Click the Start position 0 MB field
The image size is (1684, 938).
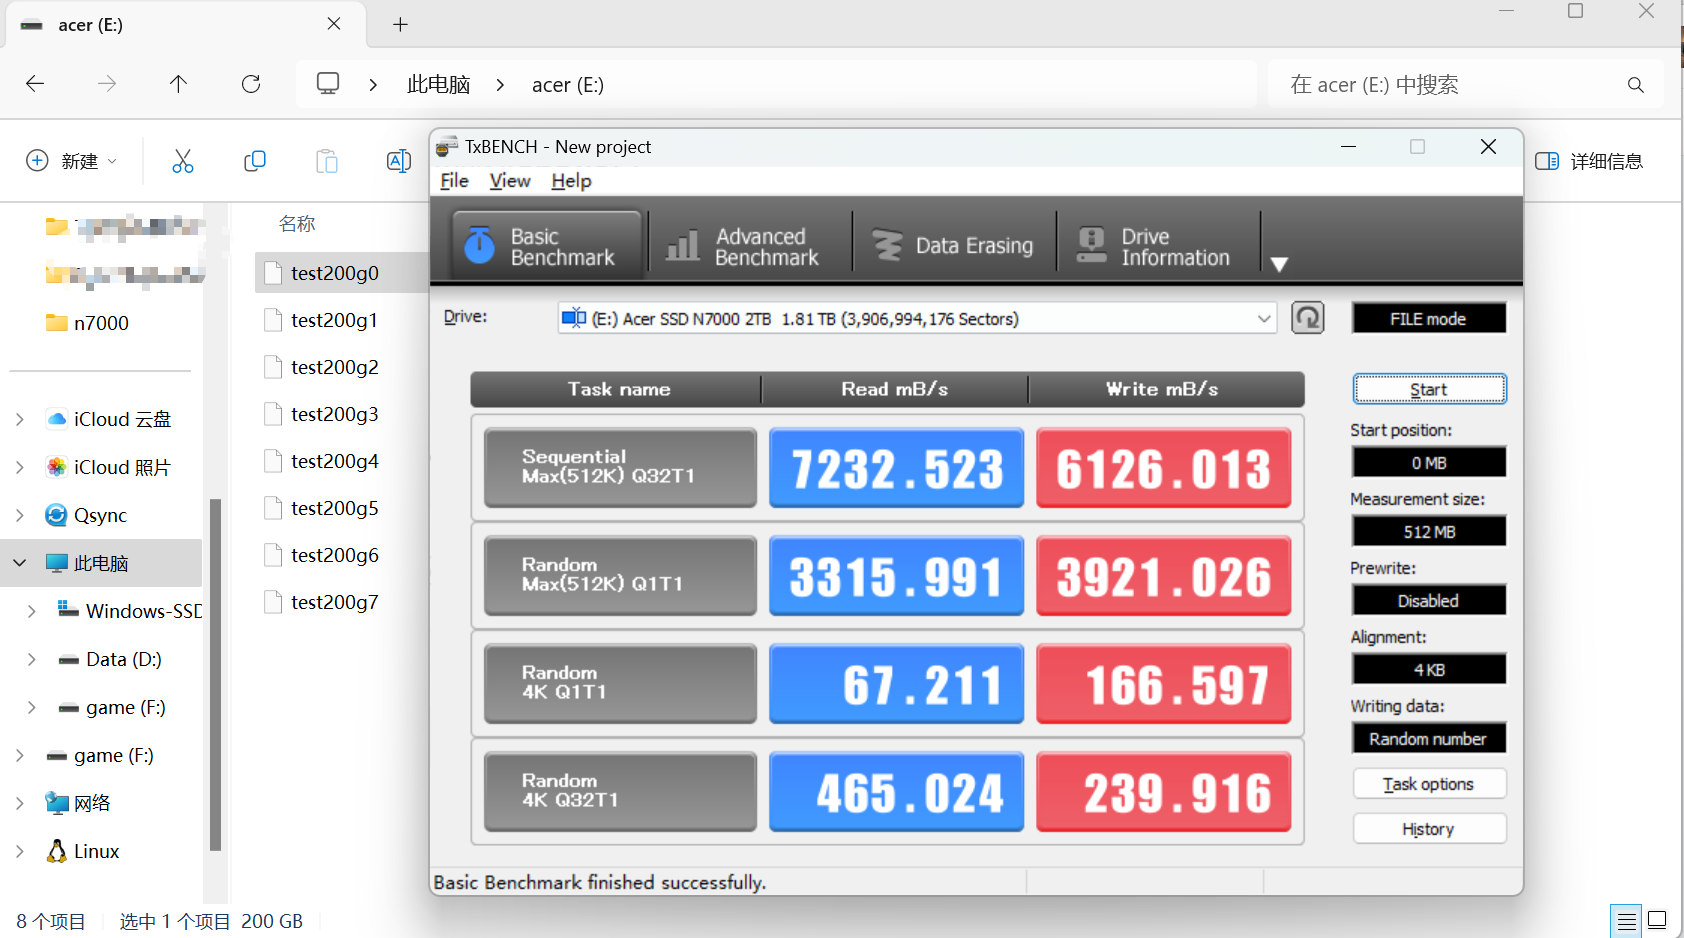(x=1429, y=462)
